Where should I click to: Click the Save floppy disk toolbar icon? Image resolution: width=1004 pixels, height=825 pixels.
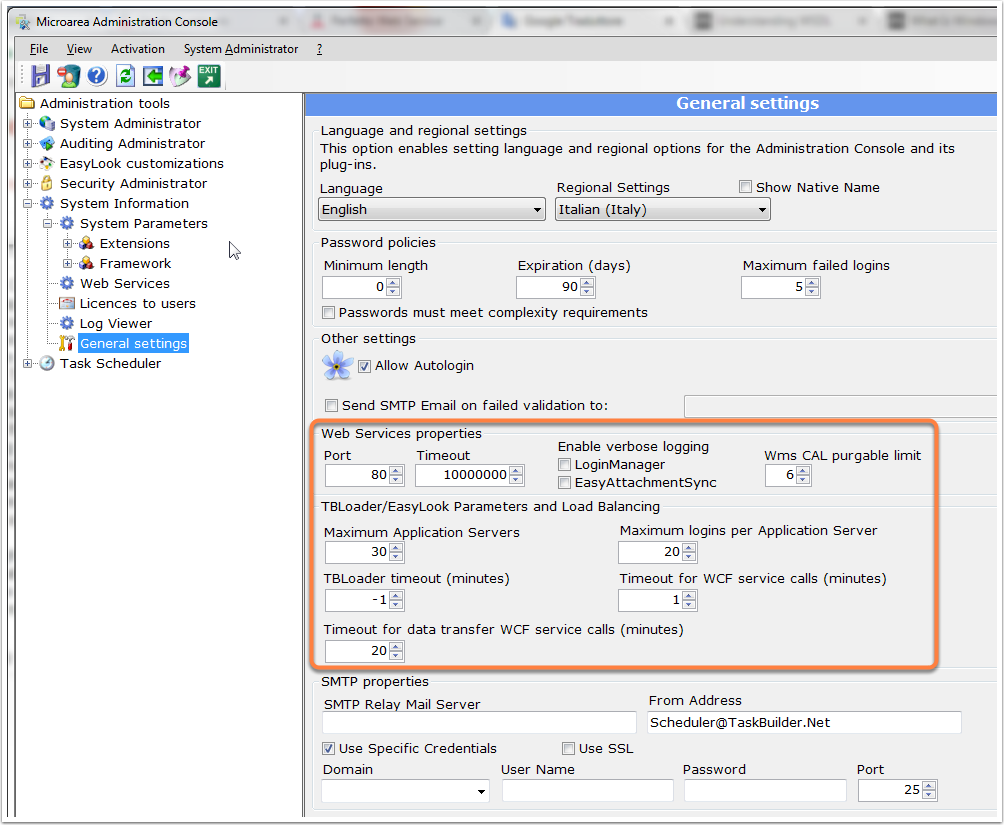[40, 76]
